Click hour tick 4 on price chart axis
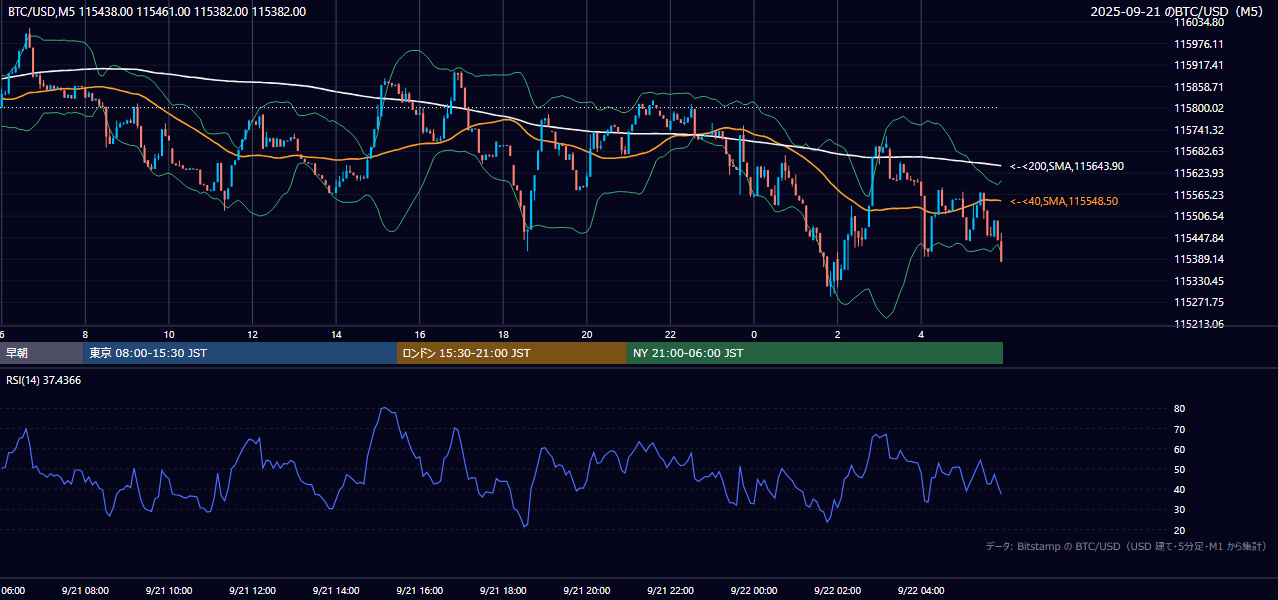The width and height of the screenshot is (1278, 600). pos(921,334)
